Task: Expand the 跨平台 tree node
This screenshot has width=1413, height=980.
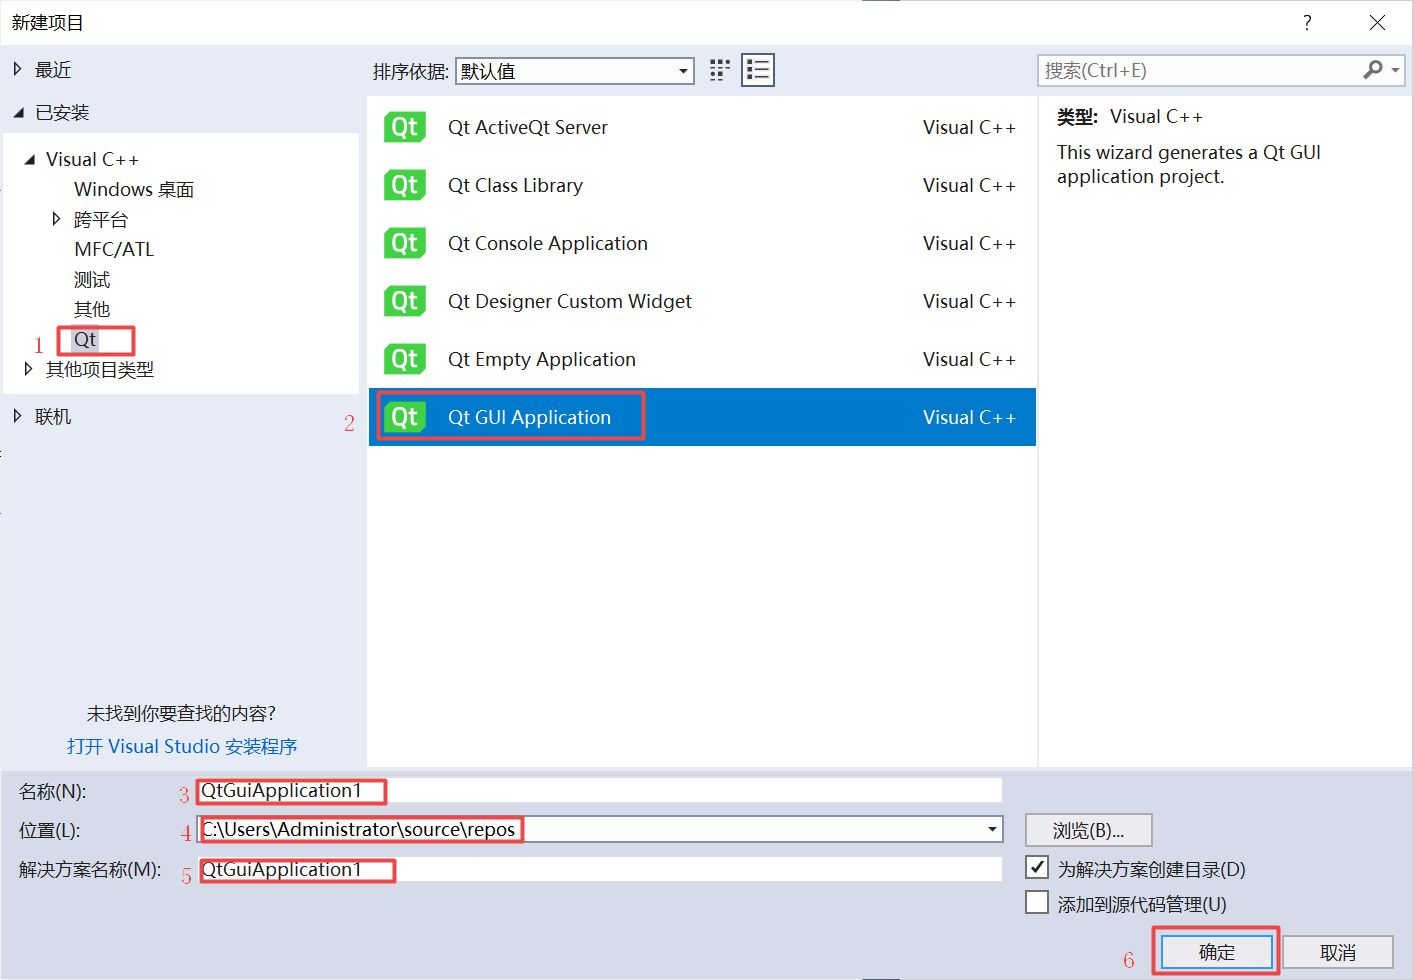Action: pyautogui.click(x=56, y=218)
